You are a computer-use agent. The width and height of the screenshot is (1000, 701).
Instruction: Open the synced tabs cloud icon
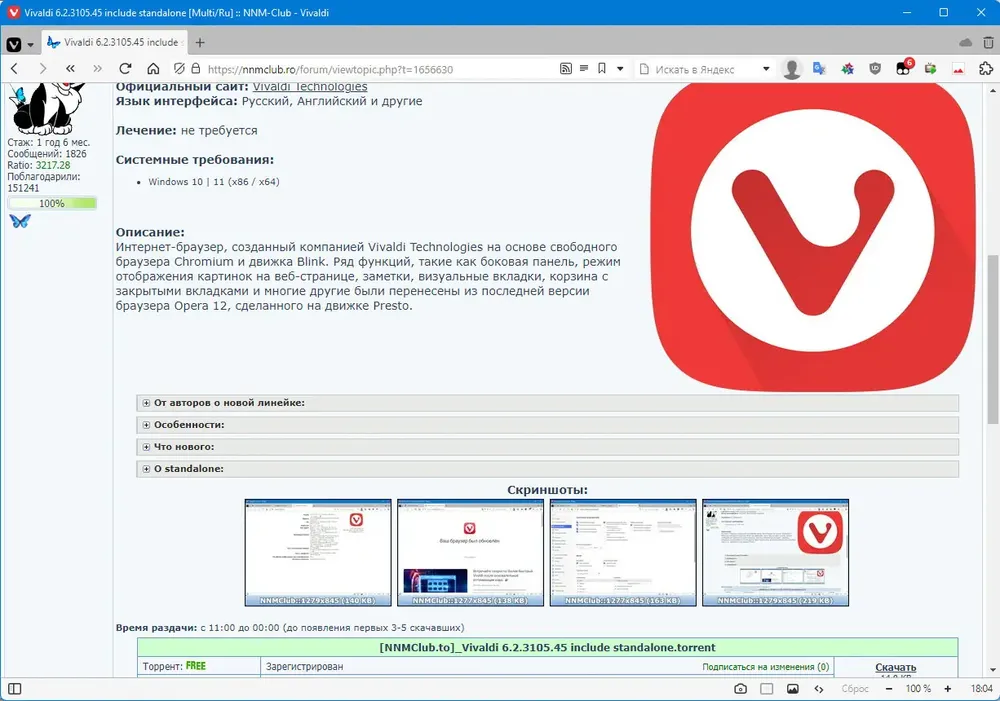click(966, 43)
